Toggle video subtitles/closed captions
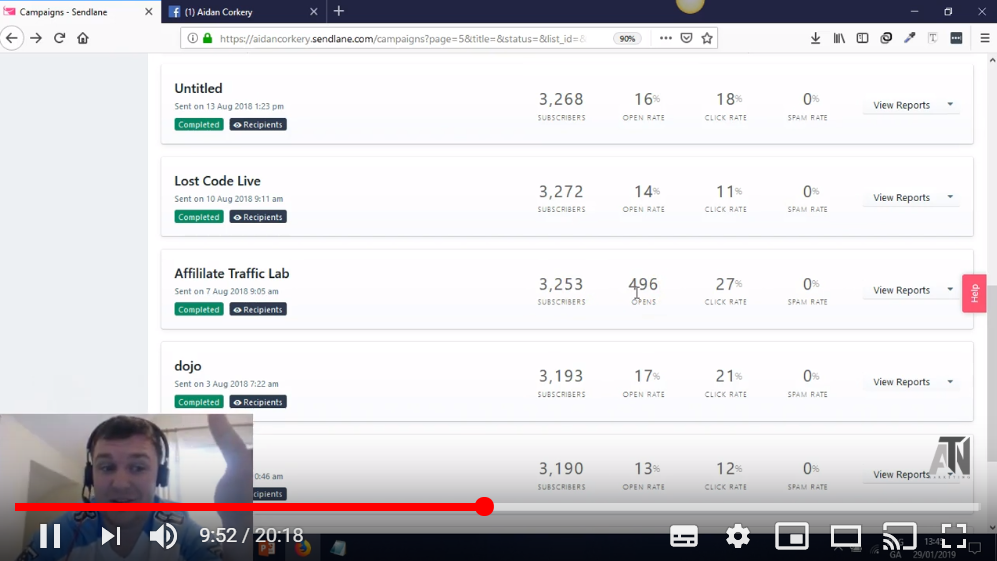The width and height of the screenshot is (997, 561). pos(684,536)
